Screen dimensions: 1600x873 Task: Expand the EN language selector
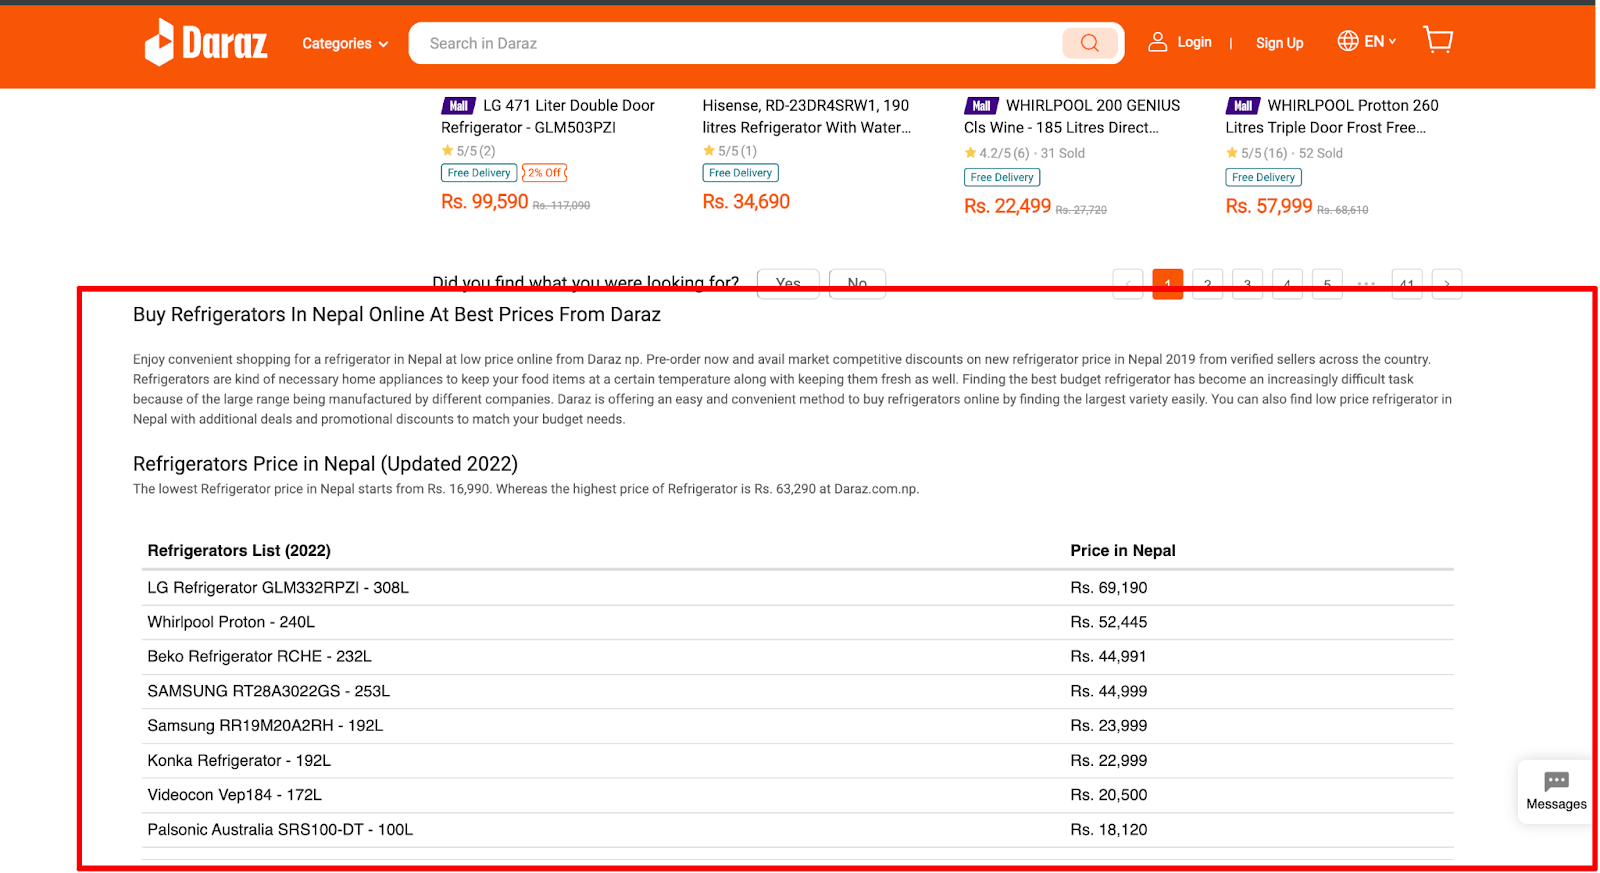(x=1379, y=41)
